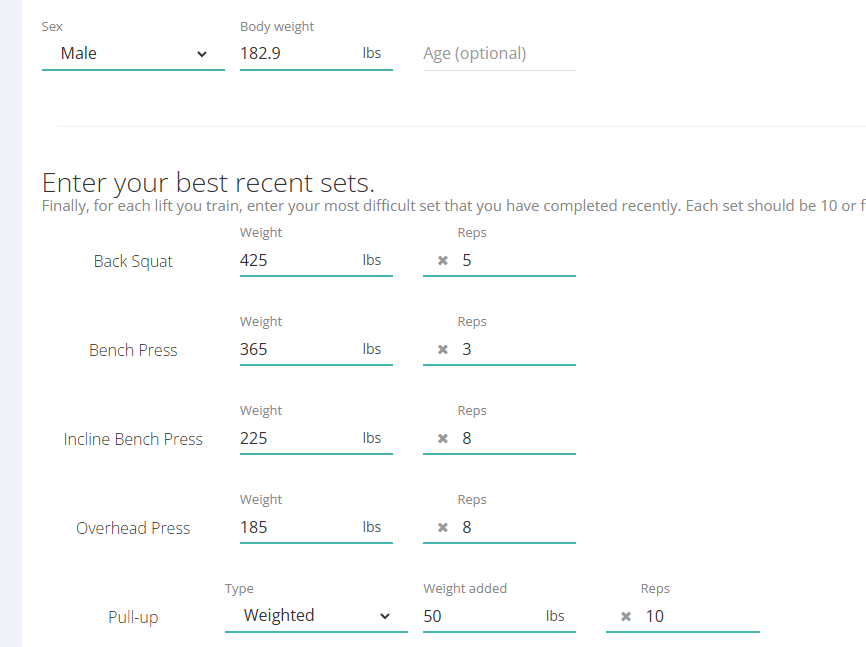866x647 pixels.
Task: Click the Back Squat label
Action: click(133, 261)
